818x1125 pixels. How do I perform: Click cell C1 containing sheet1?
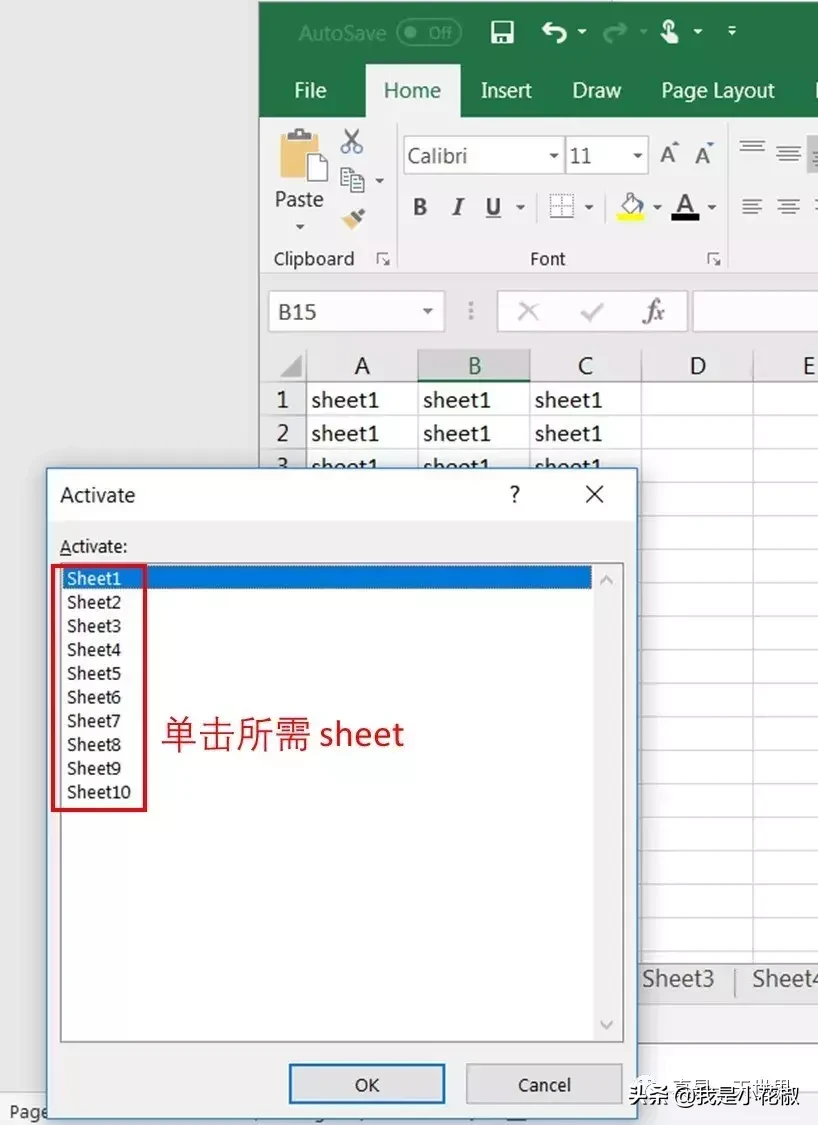pyautogui.click(x=586, y=400)
